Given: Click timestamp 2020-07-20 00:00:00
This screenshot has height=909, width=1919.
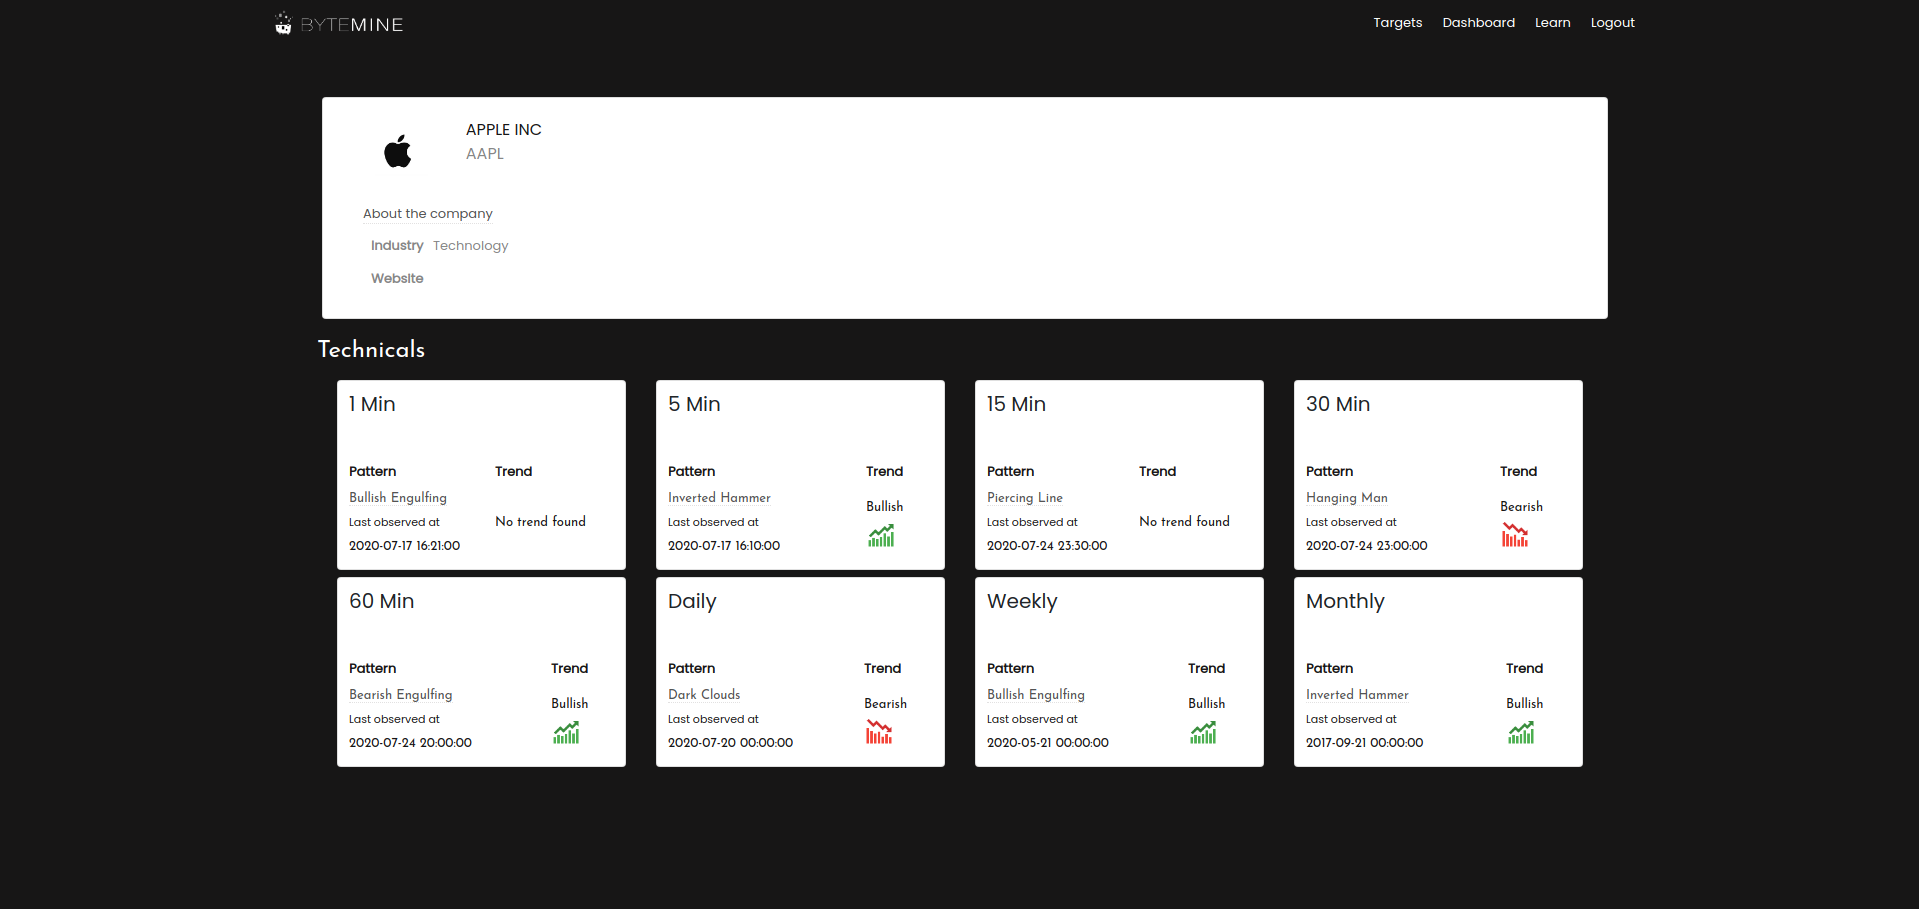Looking at the screenshot, I should click(x=730, y=743).
